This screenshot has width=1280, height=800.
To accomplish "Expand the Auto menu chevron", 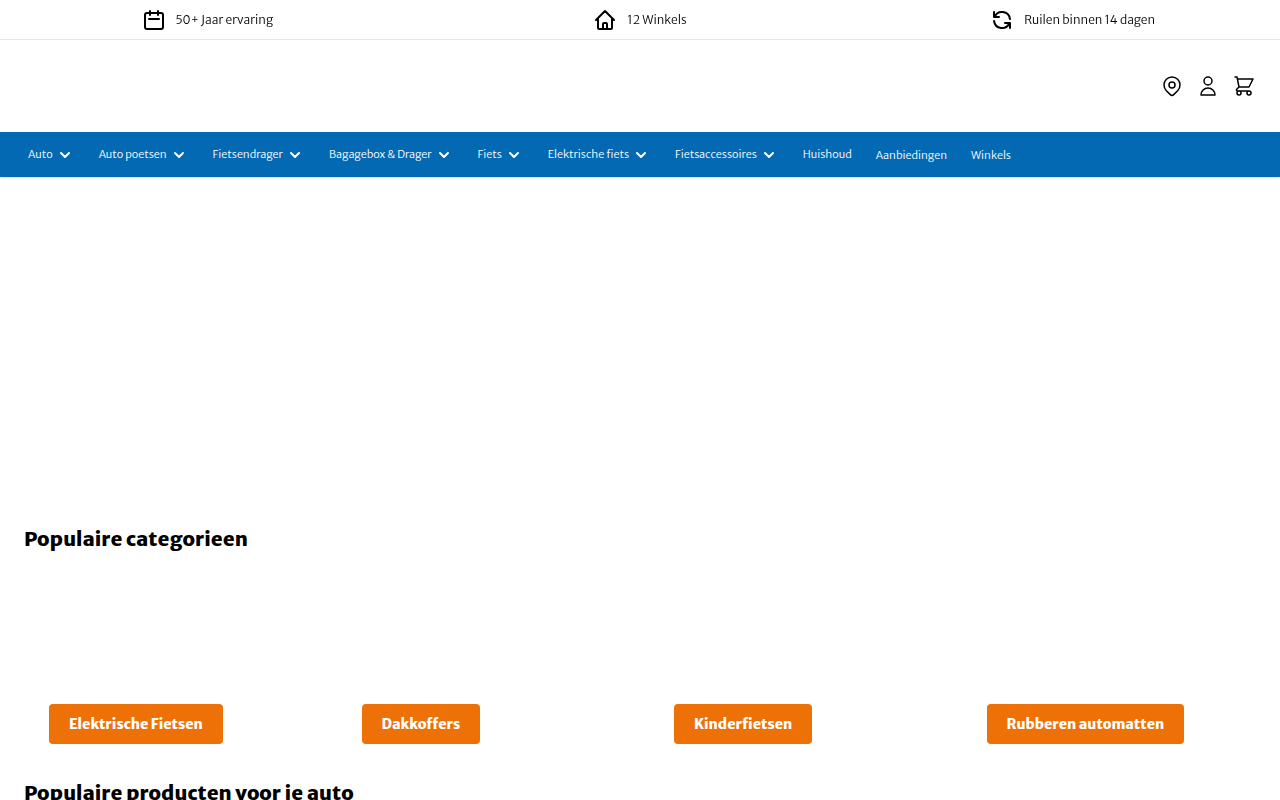I will tap(65, 155).
